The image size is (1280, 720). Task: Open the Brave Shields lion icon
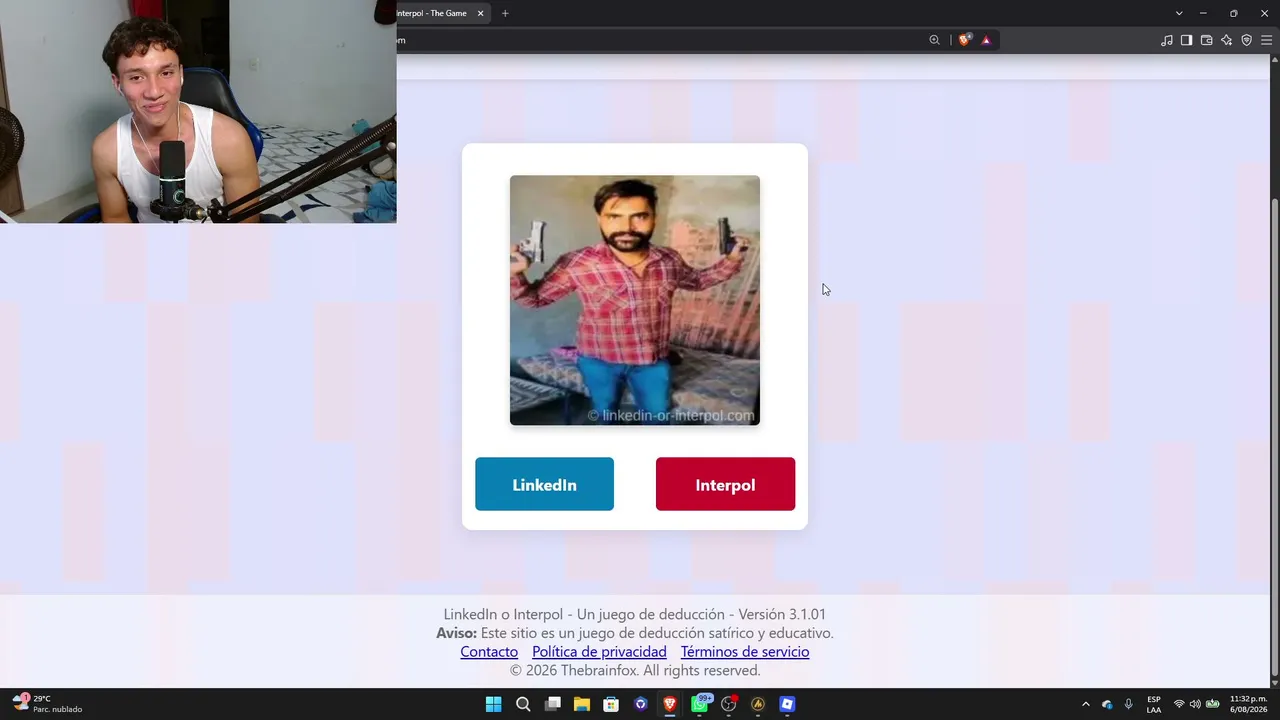[x=964, y=40]
